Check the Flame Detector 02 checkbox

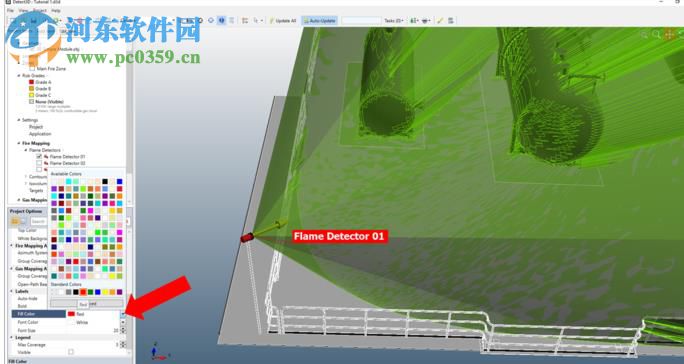[39, 163]
